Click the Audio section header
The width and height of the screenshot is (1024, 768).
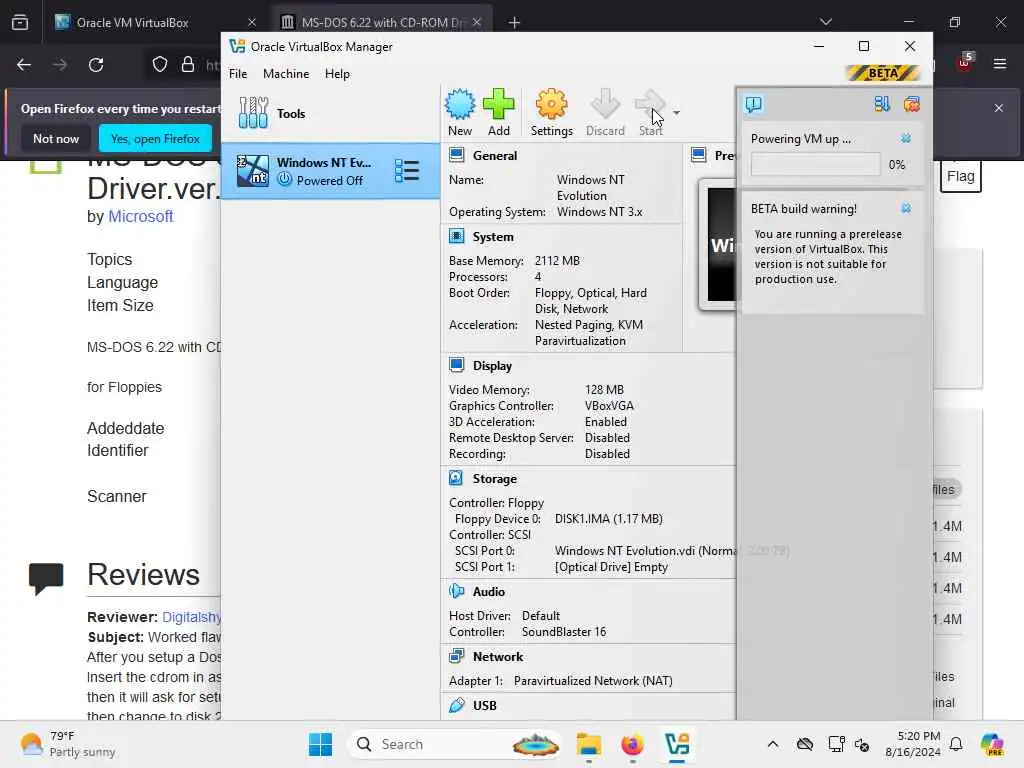488,592
